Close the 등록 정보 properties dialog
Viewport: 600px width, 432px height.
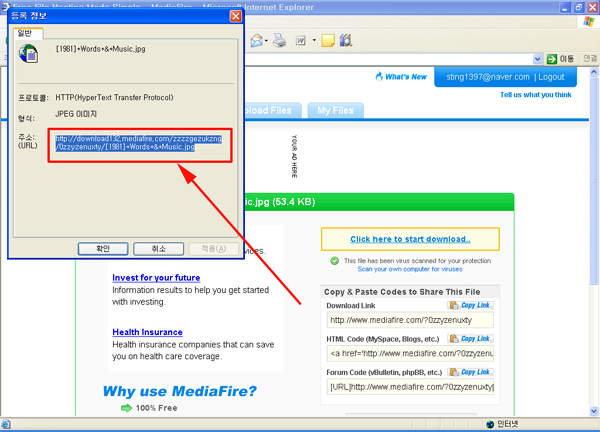coord(235,16)
